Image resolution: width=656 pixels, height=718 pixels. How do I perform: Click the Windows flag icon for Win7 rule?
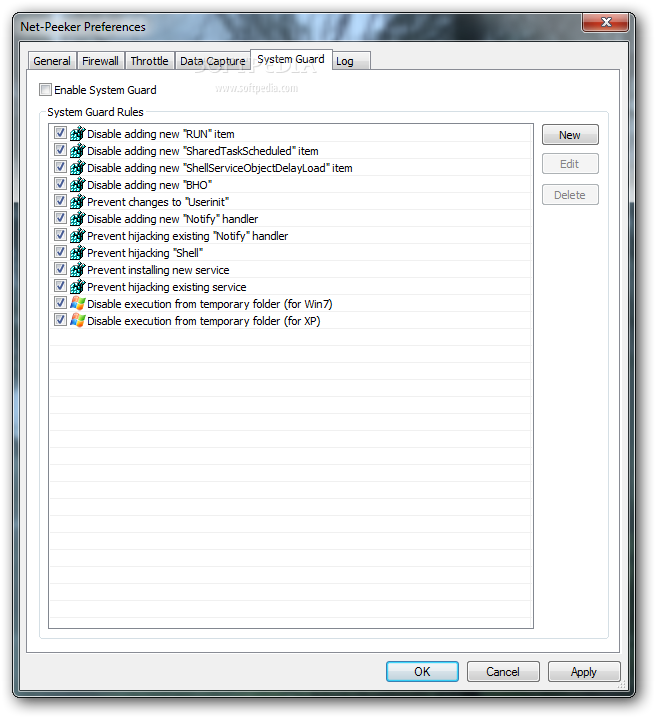77,303
